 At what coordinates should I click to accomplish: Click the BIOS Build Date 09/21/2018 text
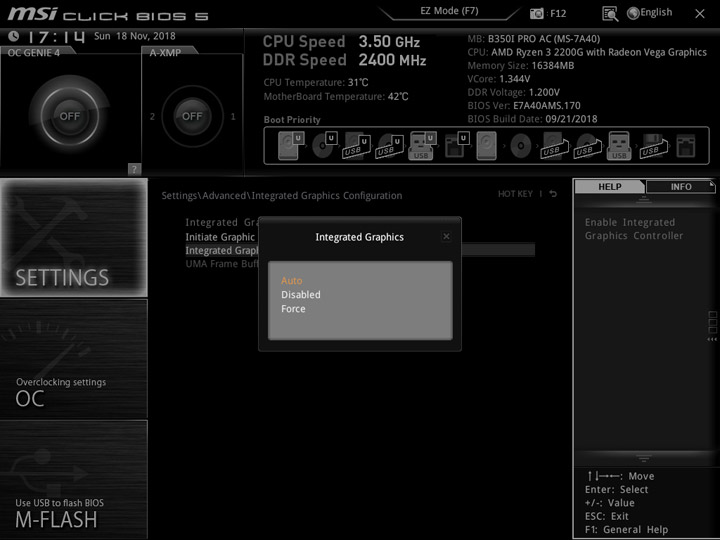(x=532, y=119)
